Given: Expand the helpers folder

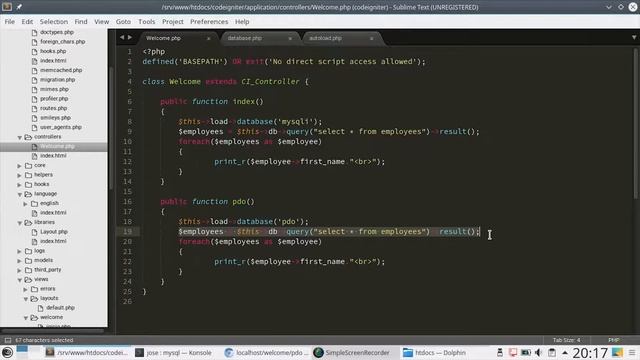Looking at the screenshot, I should [20, 175].
